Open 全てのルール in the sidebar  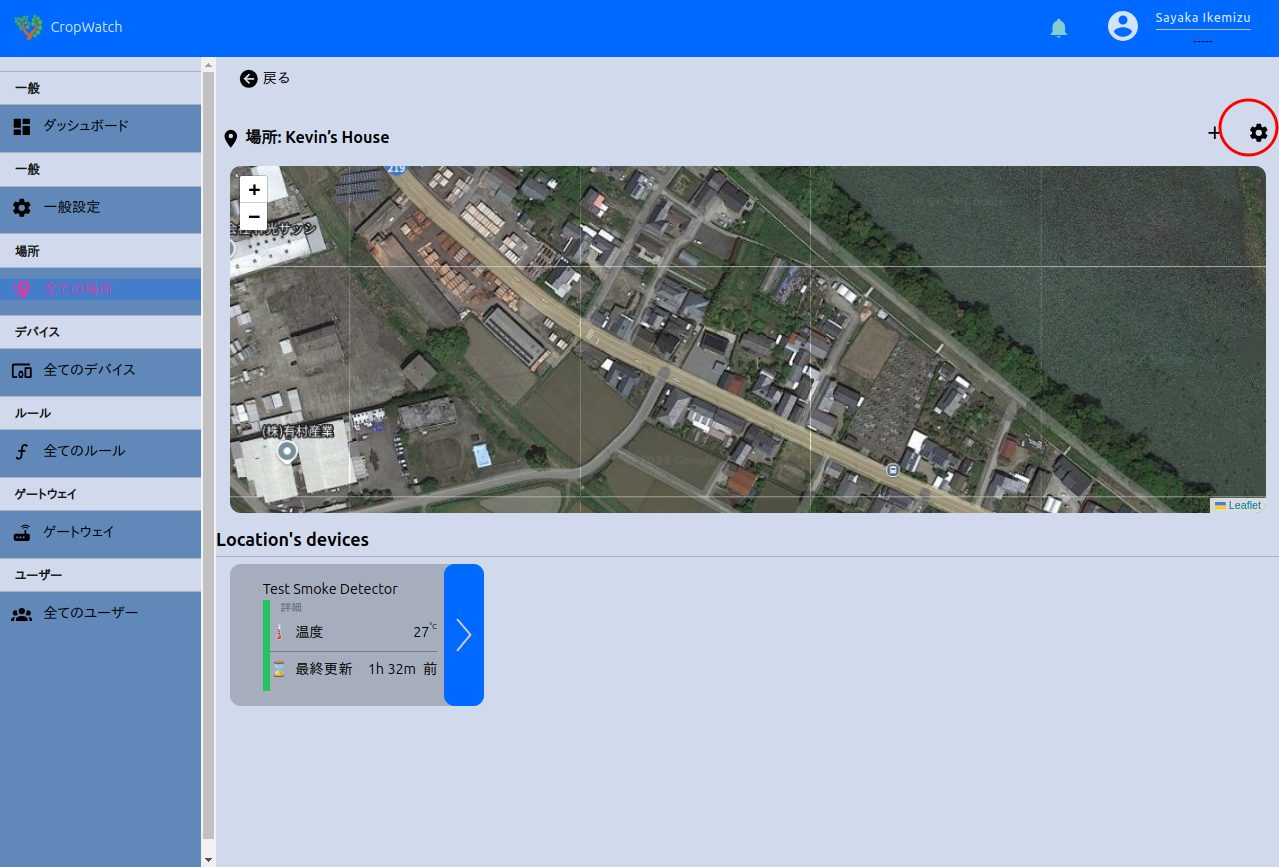[x=84, y=451]
